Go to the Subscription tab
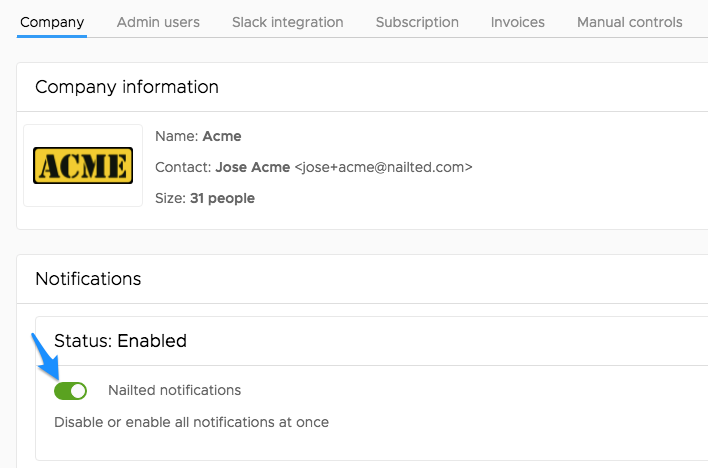The image size is (708, 468). [417, 22]
